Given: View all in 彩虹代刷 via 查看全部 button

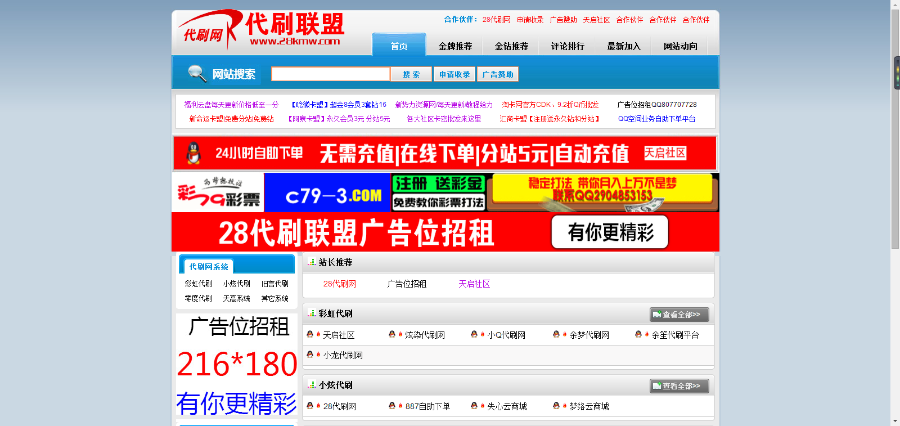Looking at the screenshot, I should pos(680,315).
